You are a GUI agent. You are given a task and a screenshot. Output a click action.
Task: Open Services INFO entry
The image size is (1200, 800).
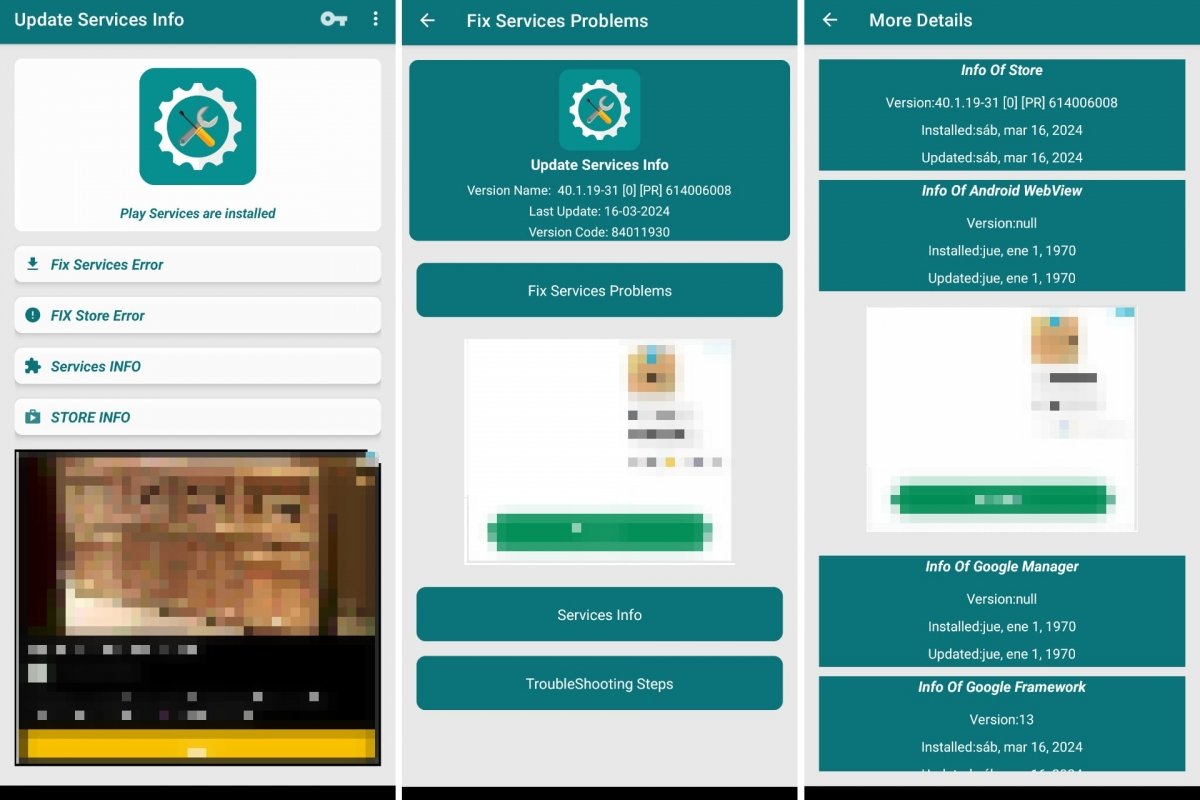click(198, 366)
